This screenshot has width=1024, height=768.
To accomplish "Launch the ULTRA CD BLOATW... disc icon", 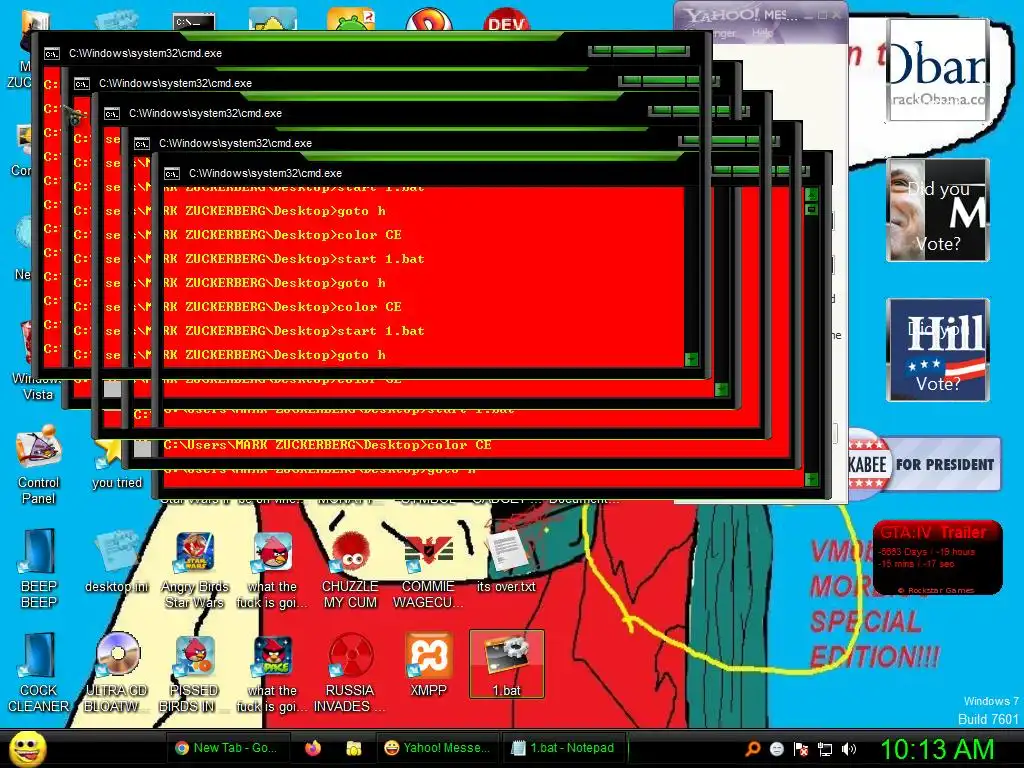I will point(117,673).
